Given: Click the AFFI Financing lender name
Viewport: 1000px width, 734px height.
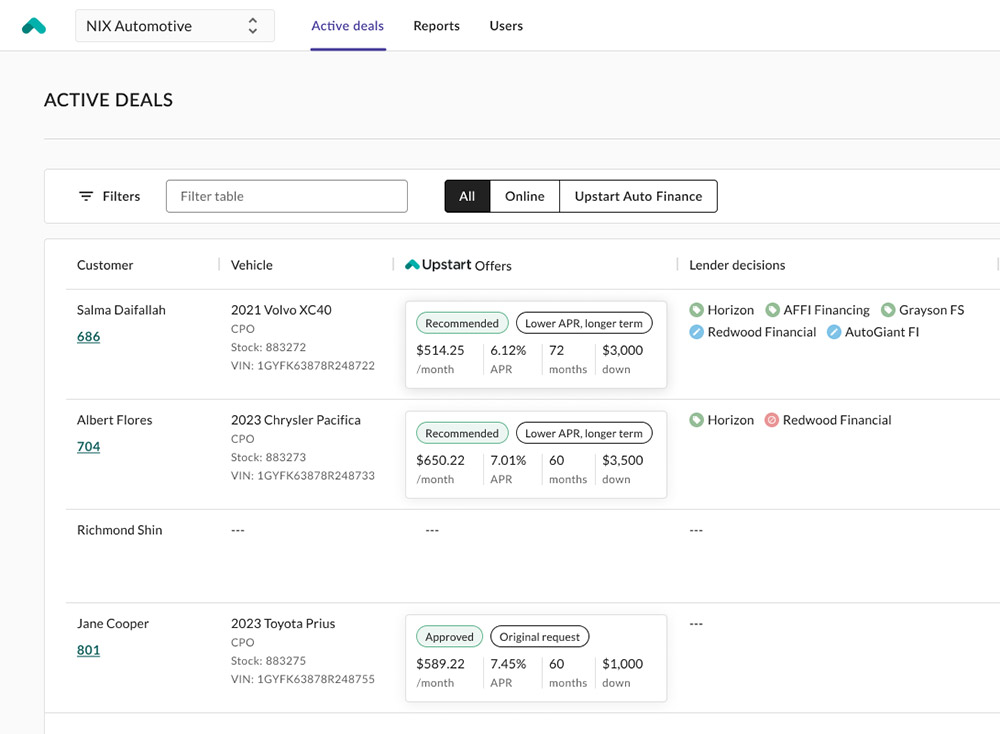Looking at the screenshot, I should tap(827, 310).
